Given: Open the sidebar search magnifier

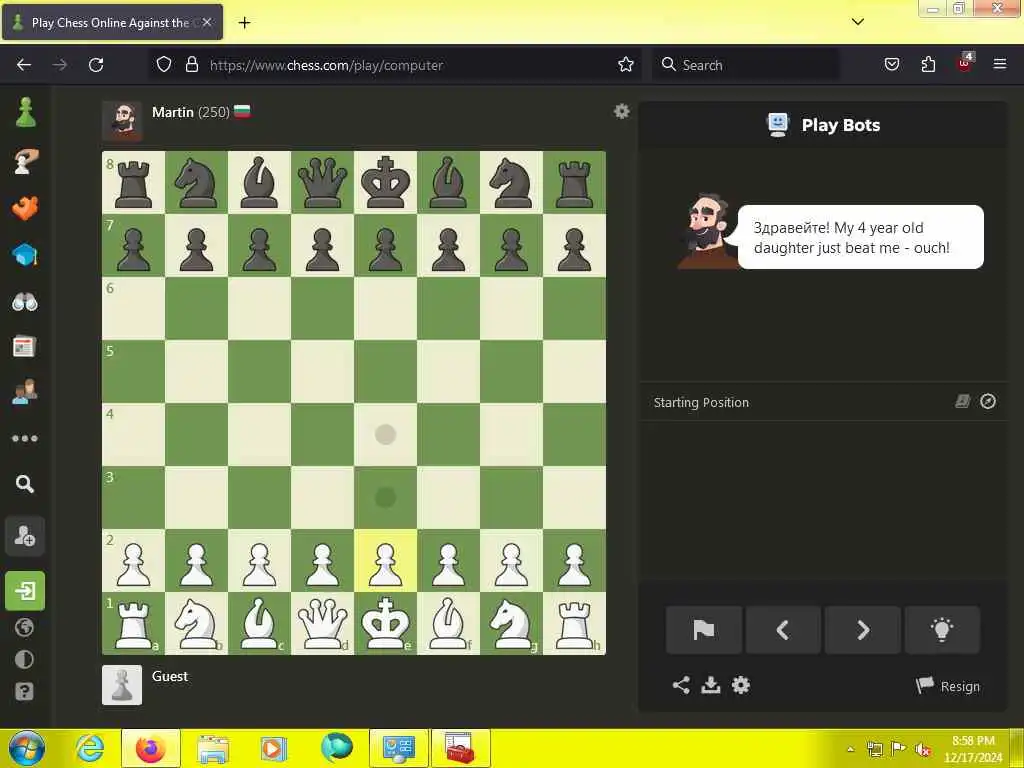Looking at the screenshot, I should (x=25, y=484).
